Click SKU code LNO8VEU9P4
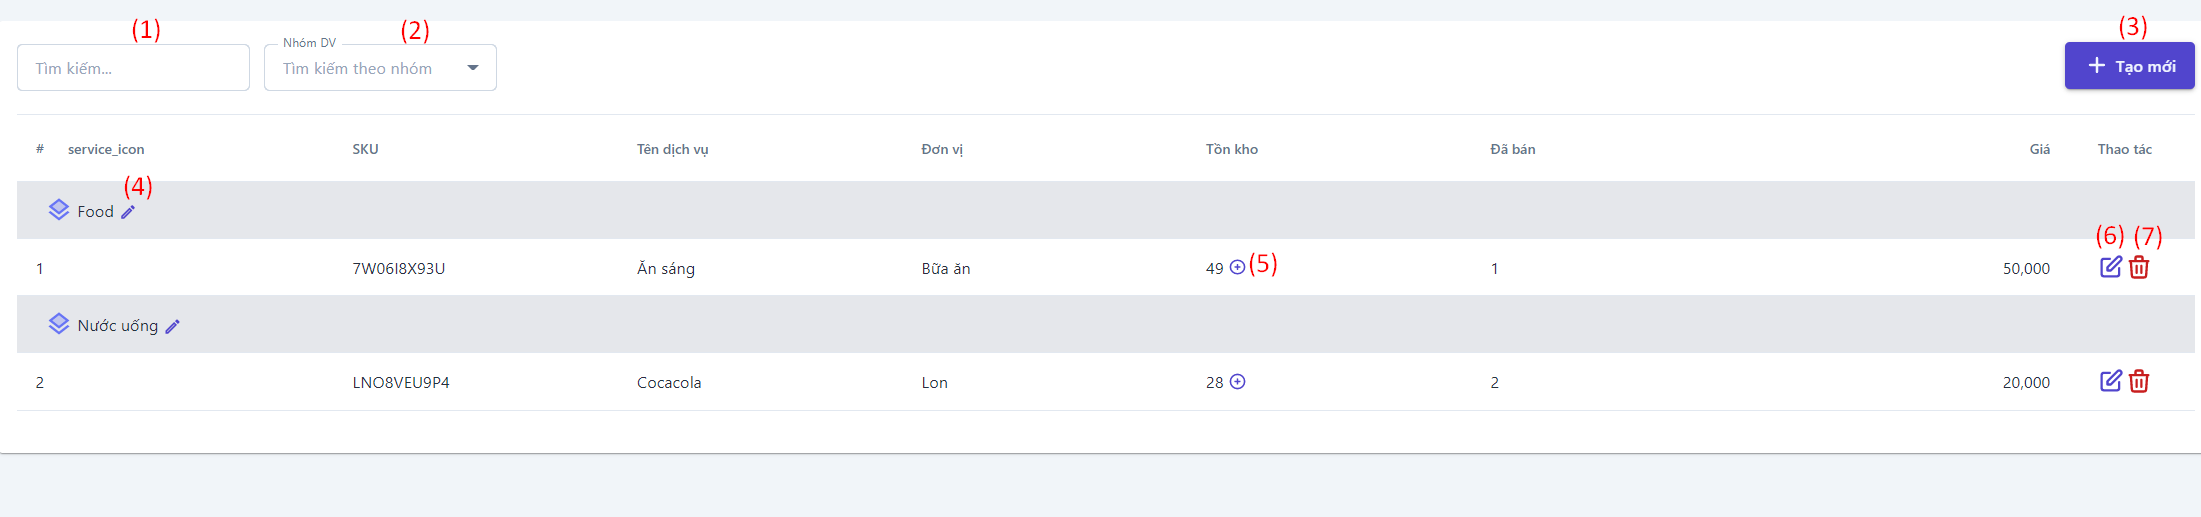Image resolution: width=2201 pixels, height=517 pixels. (x=401, y=382)
